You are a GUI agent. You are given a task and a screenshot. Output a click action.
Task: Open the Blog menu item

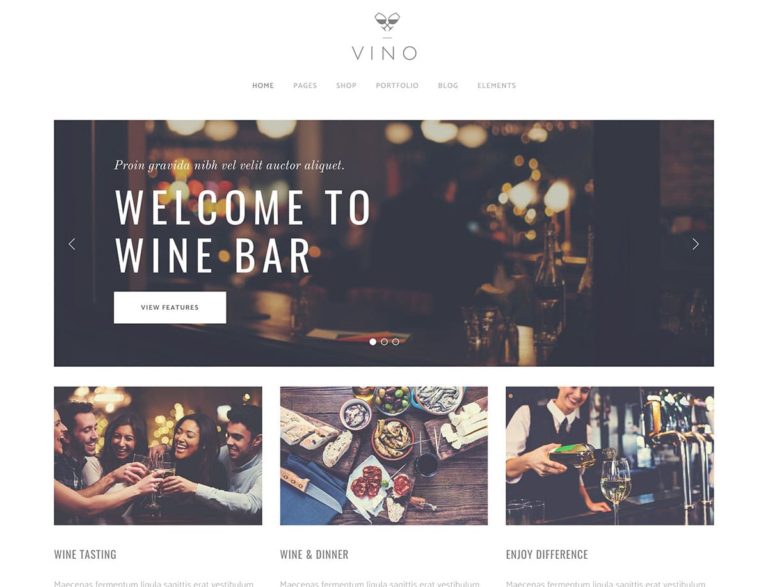coord(448,85)
